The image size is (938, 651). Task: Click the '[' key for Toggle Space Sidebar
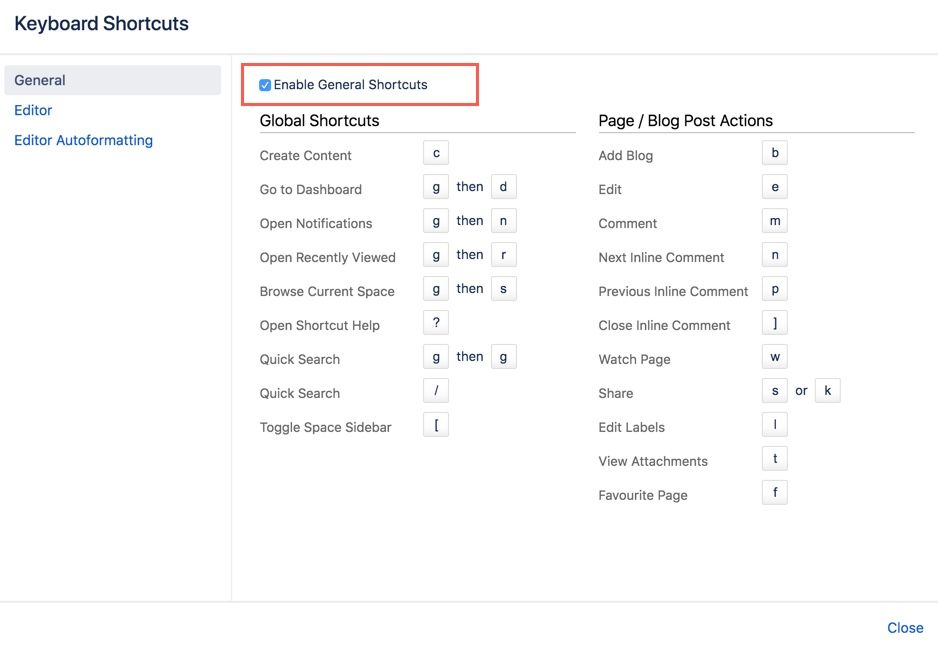point(436,425)
